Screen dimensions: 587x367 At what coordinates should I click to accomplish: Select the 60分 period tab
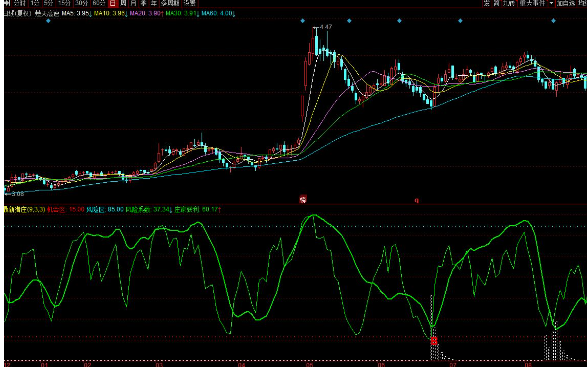pyautogui.click(x=99, y=3)
